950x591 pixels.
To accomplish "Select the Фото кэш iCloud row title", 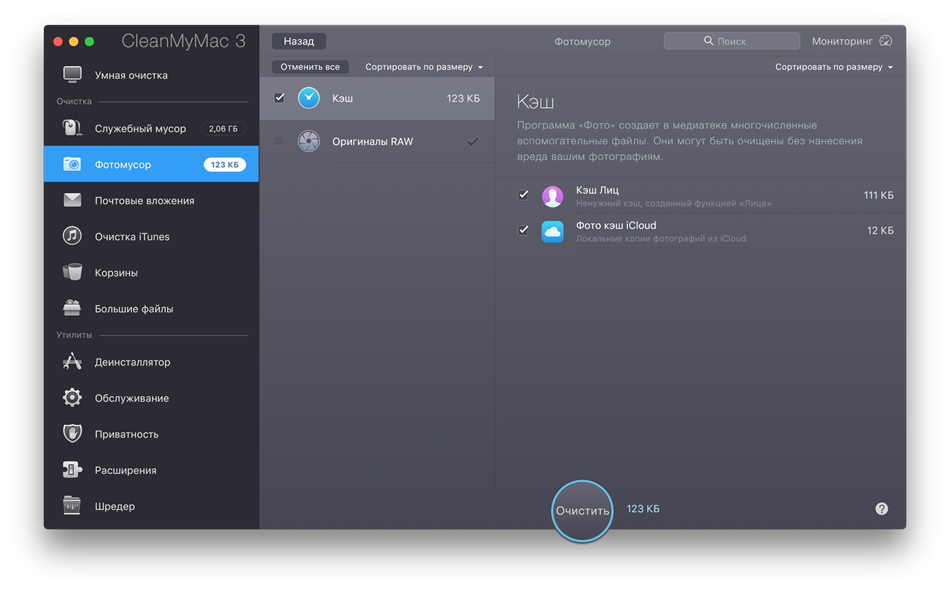I will point(616,225).
